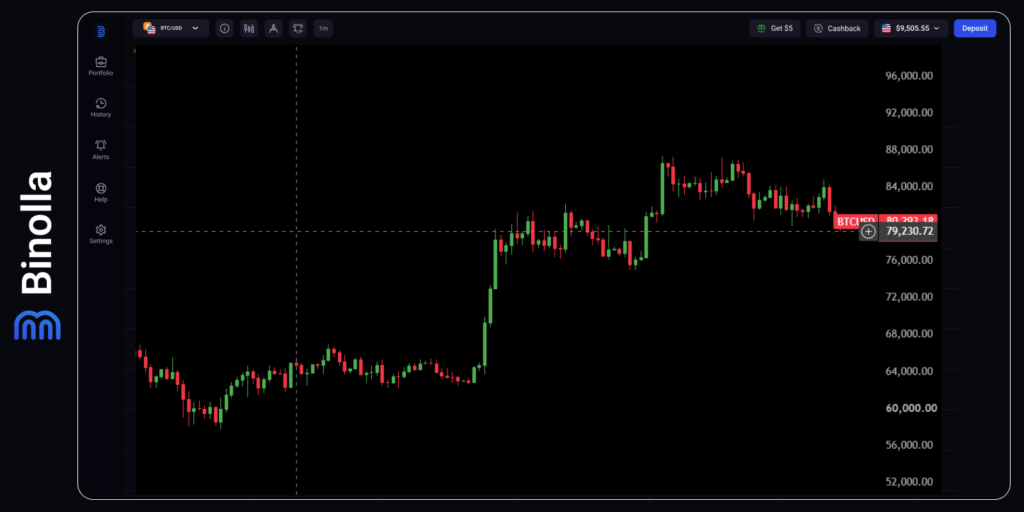Open the asset info icon
Screen dimensions: 1024x512
225,28
